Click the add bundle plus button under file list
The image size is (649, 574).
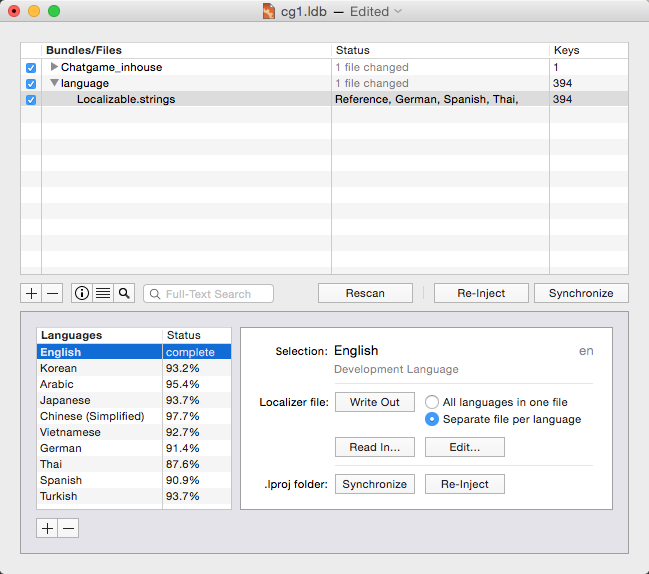(x=31, y=293)
